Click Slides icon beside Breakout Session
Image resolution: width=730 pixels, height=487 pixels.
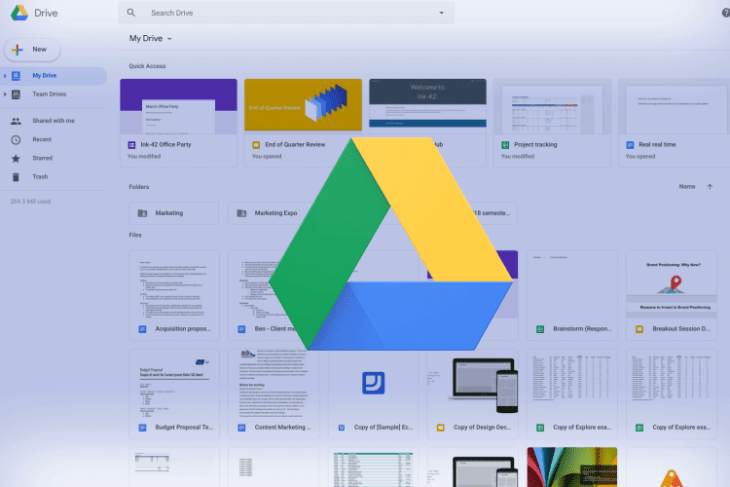[x=640, y=329]
